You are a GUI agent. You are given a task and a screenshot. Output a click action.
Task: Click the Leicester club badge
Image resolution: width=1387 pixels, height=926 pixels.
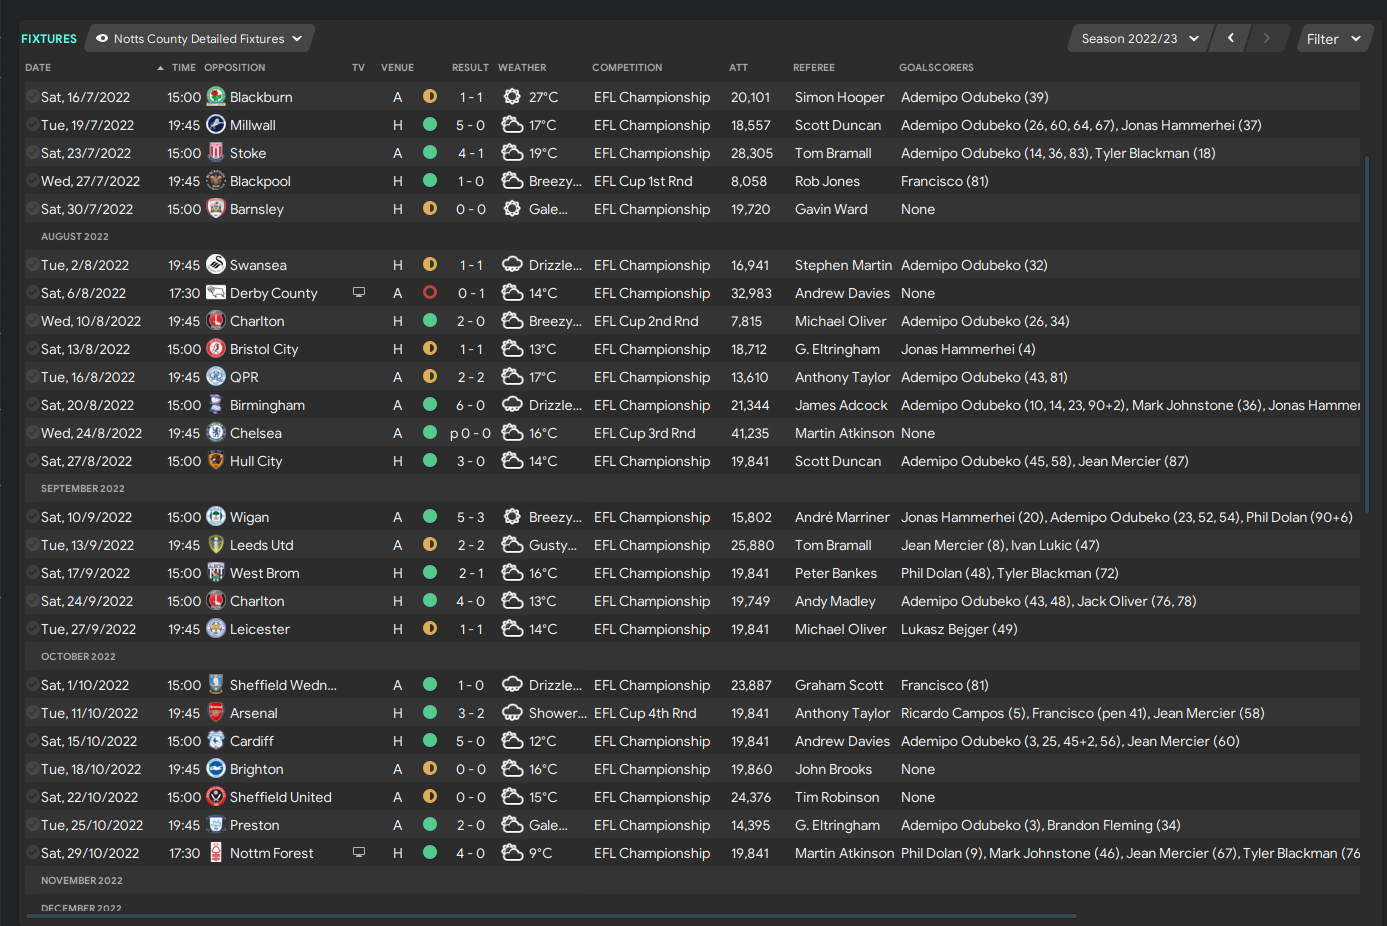click(215, 629)
